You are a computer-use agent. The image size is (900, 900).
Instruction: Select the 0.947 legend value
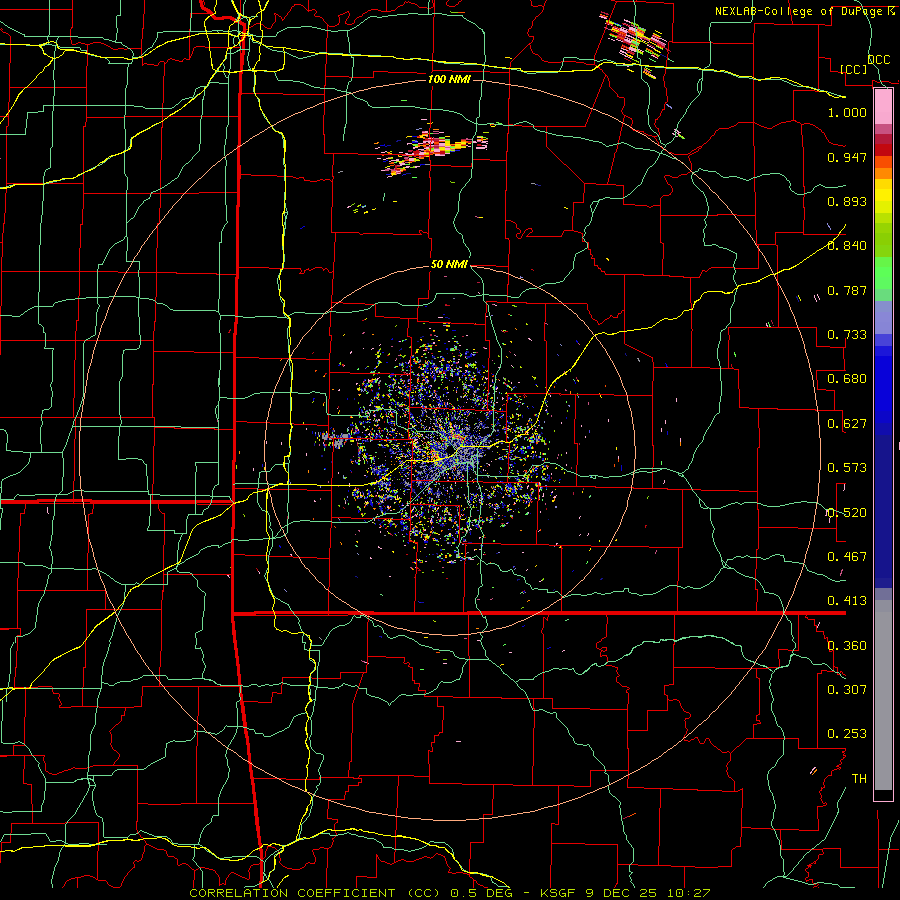click(x=847, y=157)
